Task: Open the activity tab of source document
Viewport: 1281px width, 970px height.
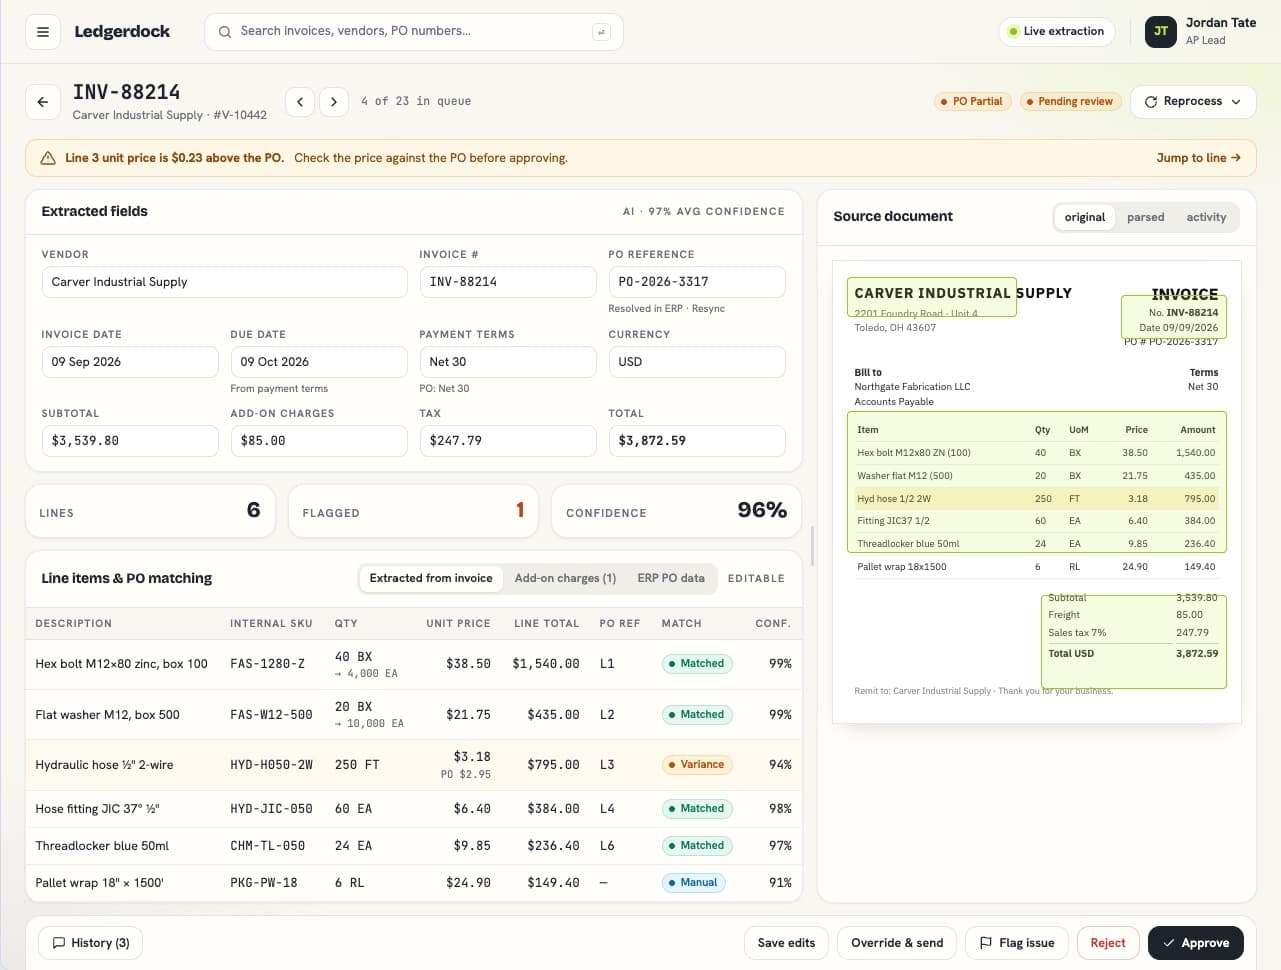Action: pyautogui.click(x=1206, y=217)
